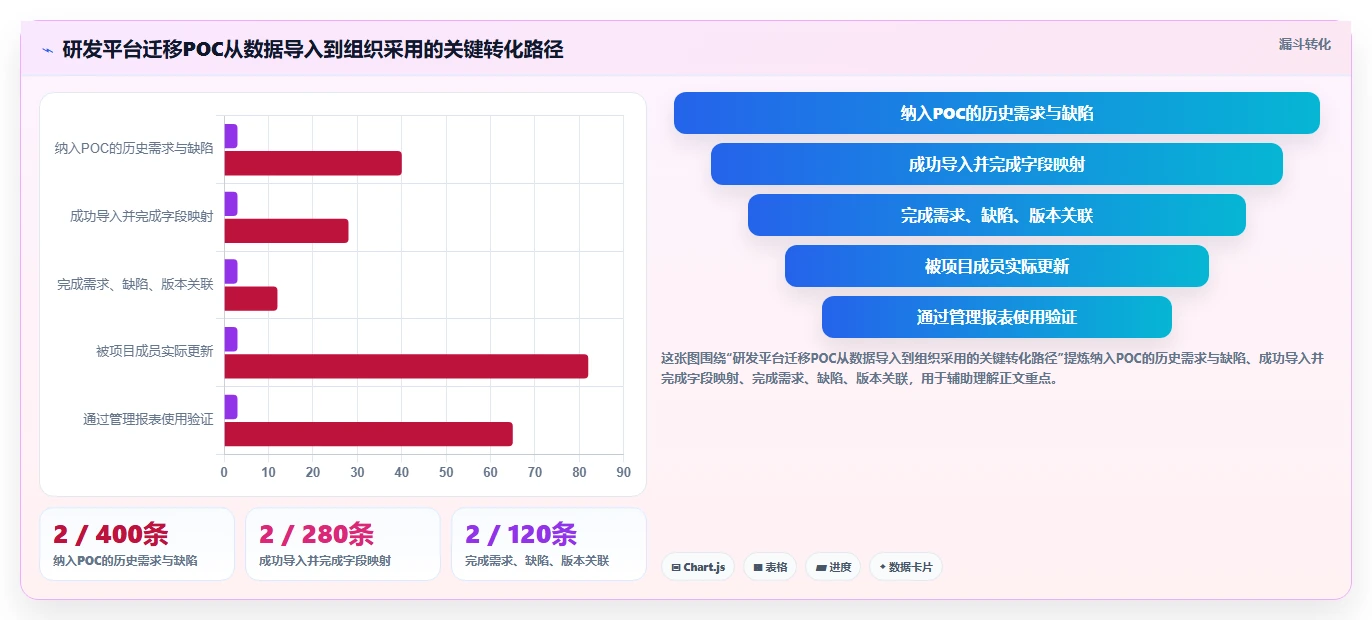Click y-axis label 纳入POC的历史需求与缺陷

[134, 148]
